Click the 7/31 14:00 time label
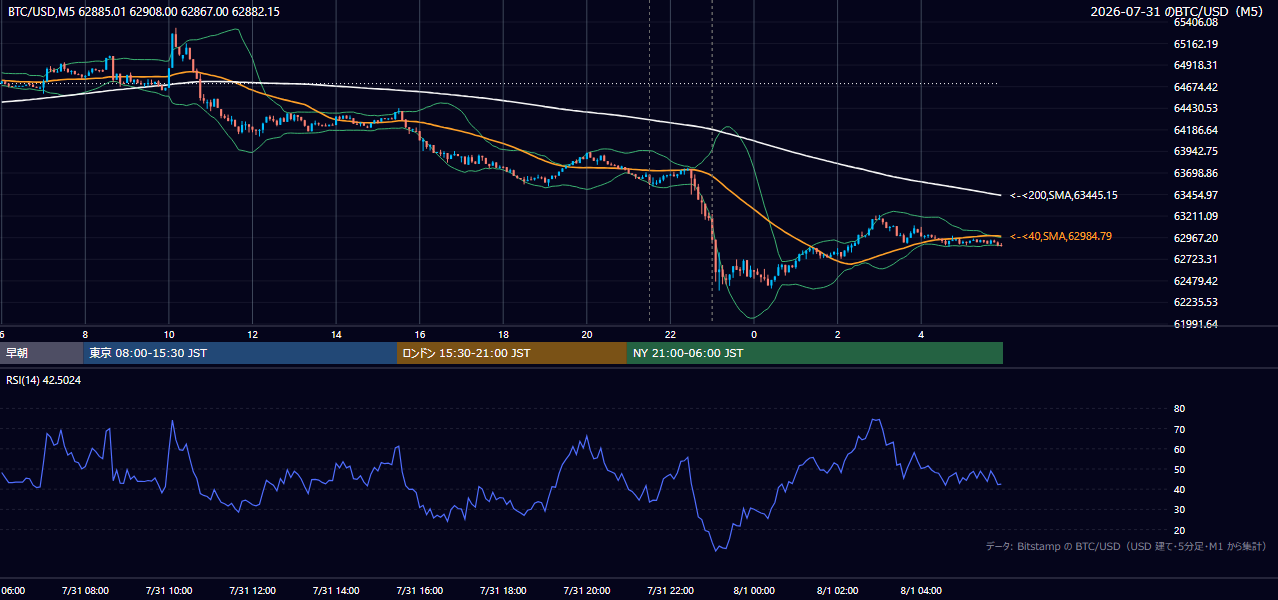The image size is (1278, 600). pyautogui.click(x=336, y=591)
